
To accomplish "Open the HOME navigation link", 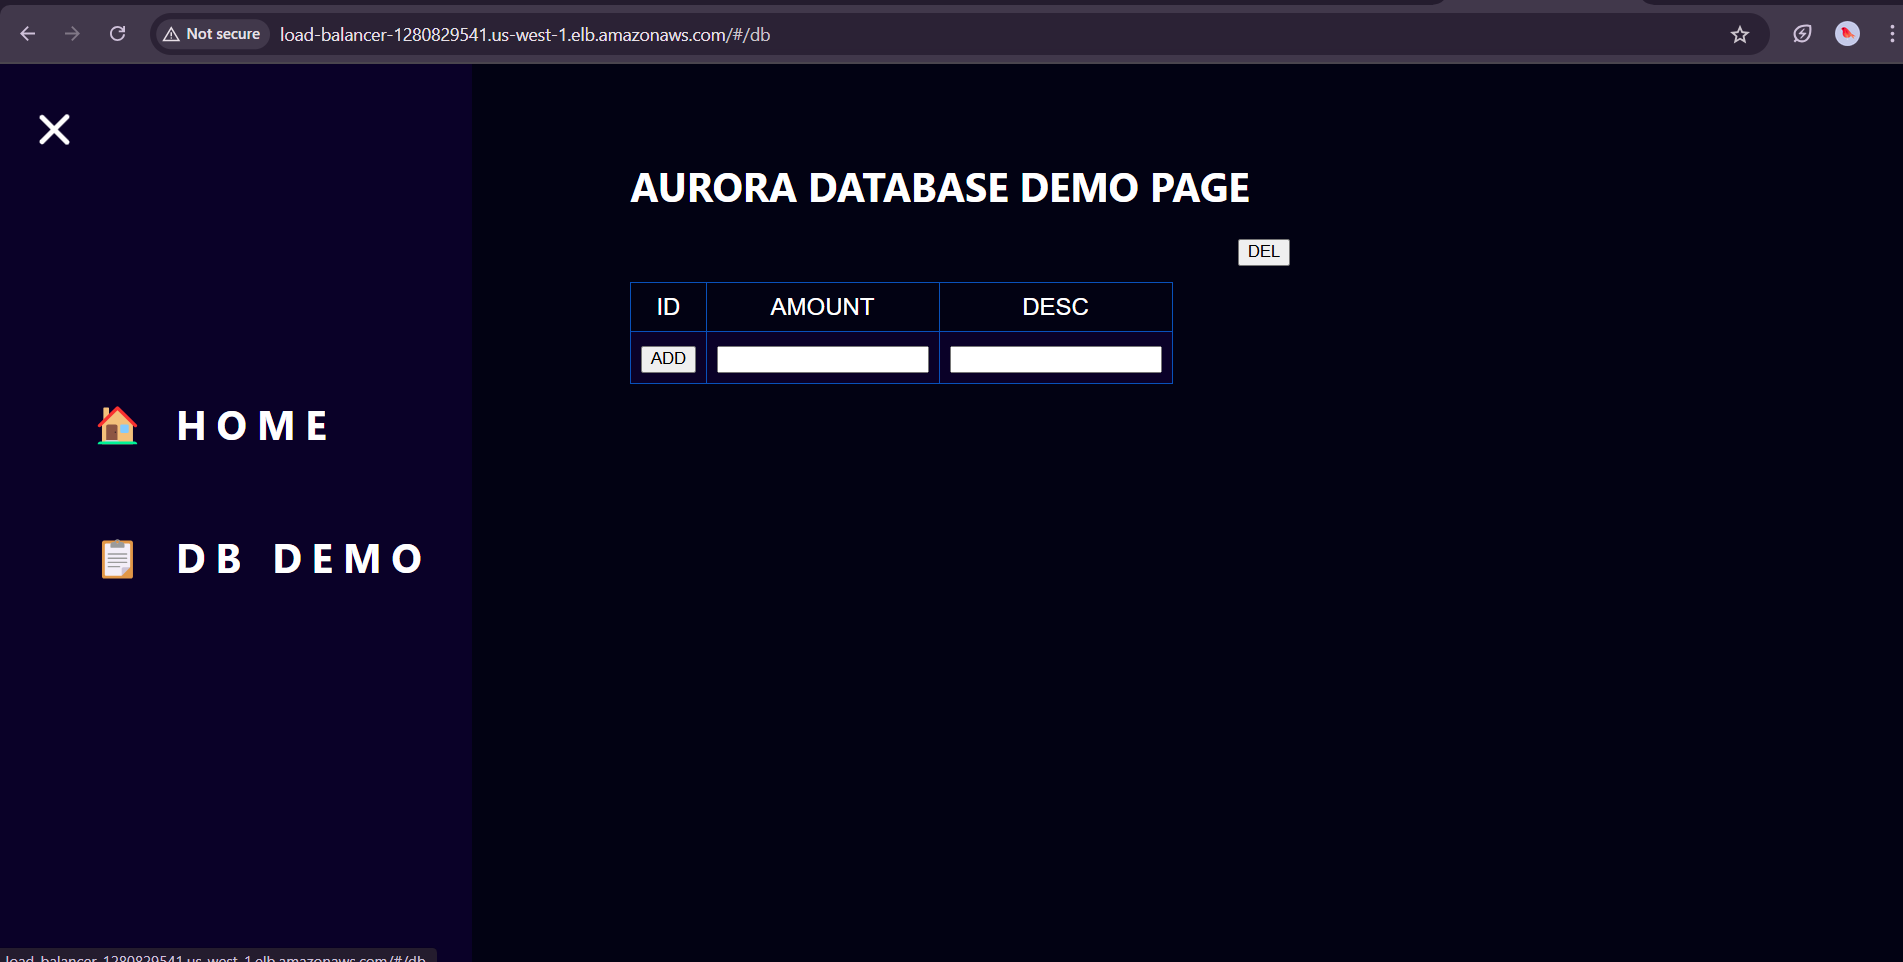I will (253, 426).
